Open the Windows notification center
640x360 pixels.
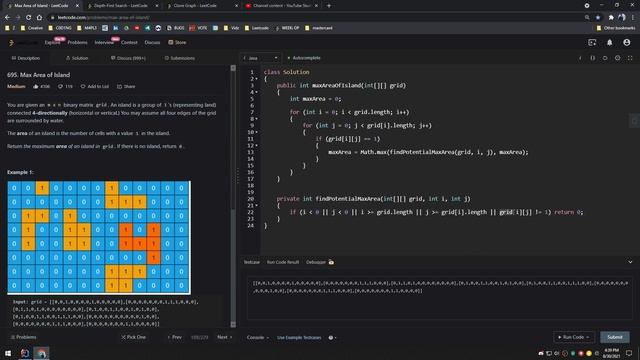(629, 353)
